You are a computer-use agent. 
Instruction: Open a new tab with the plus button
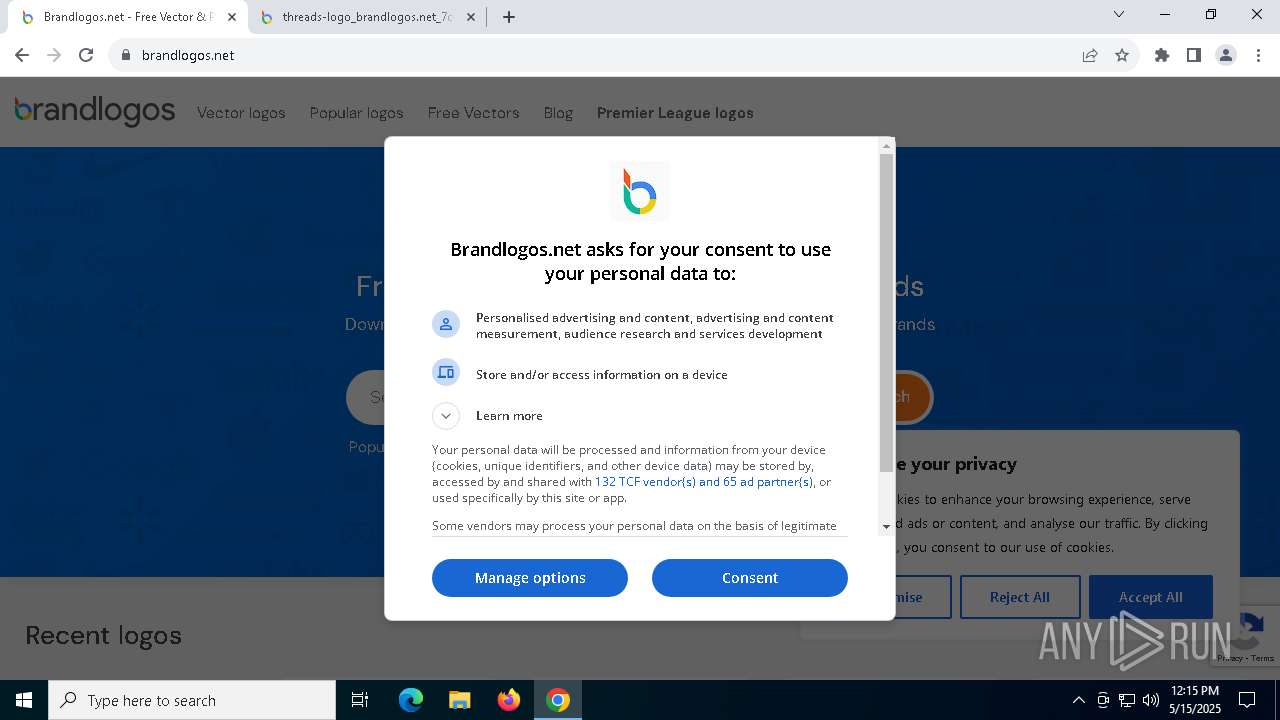tap(509, 17)
